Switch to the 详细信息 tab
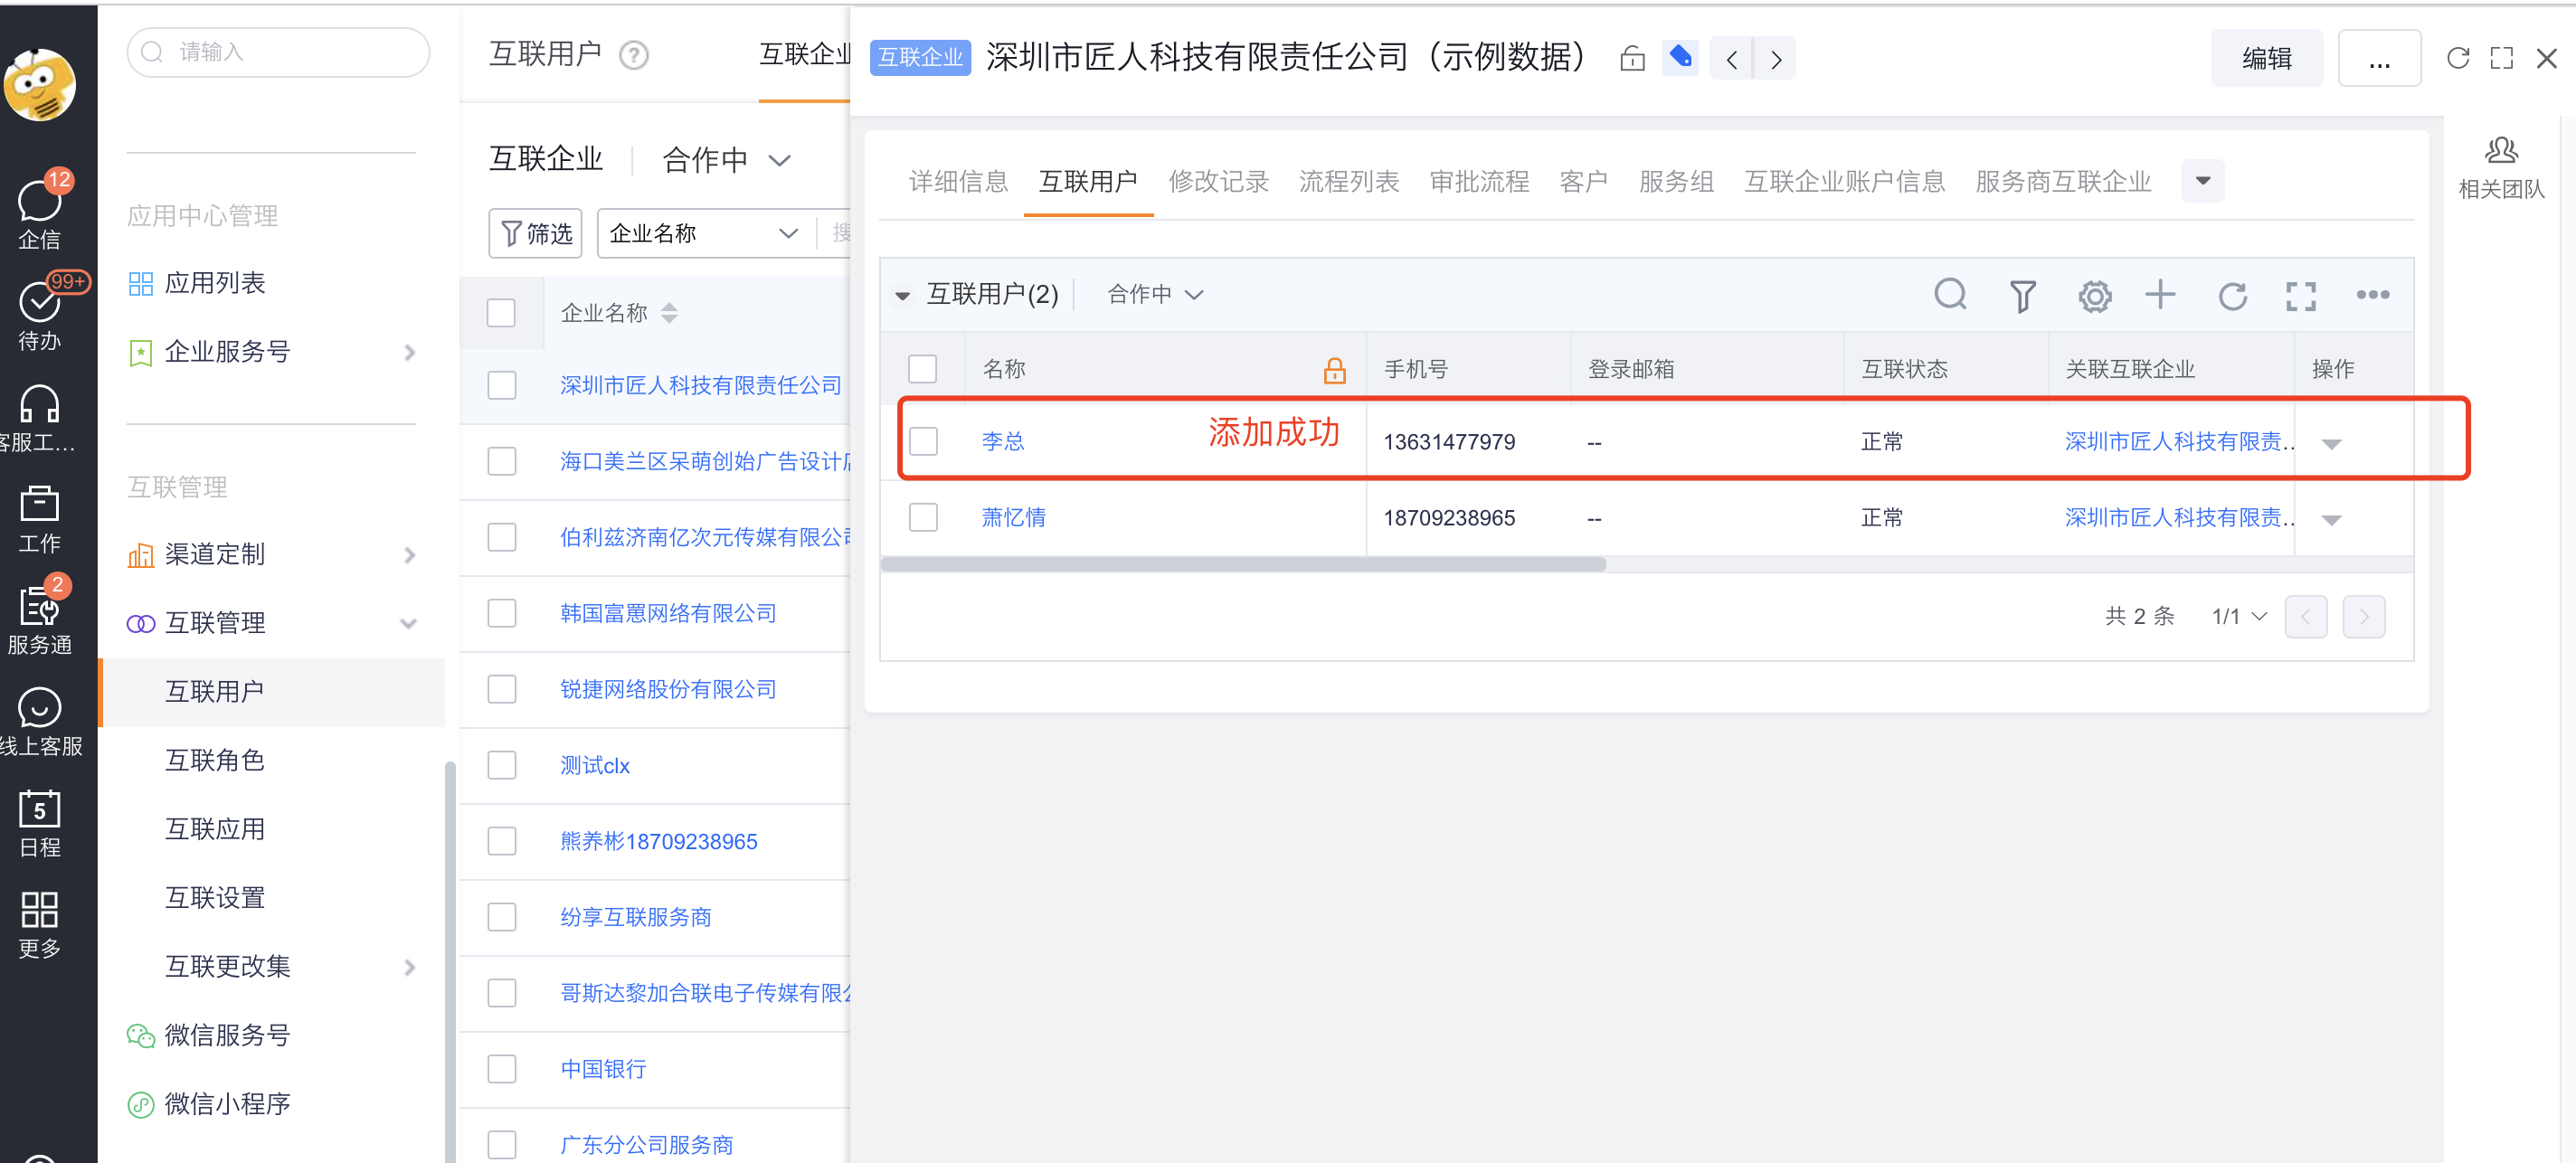The image size is (2576, 1163). point(958,181)
